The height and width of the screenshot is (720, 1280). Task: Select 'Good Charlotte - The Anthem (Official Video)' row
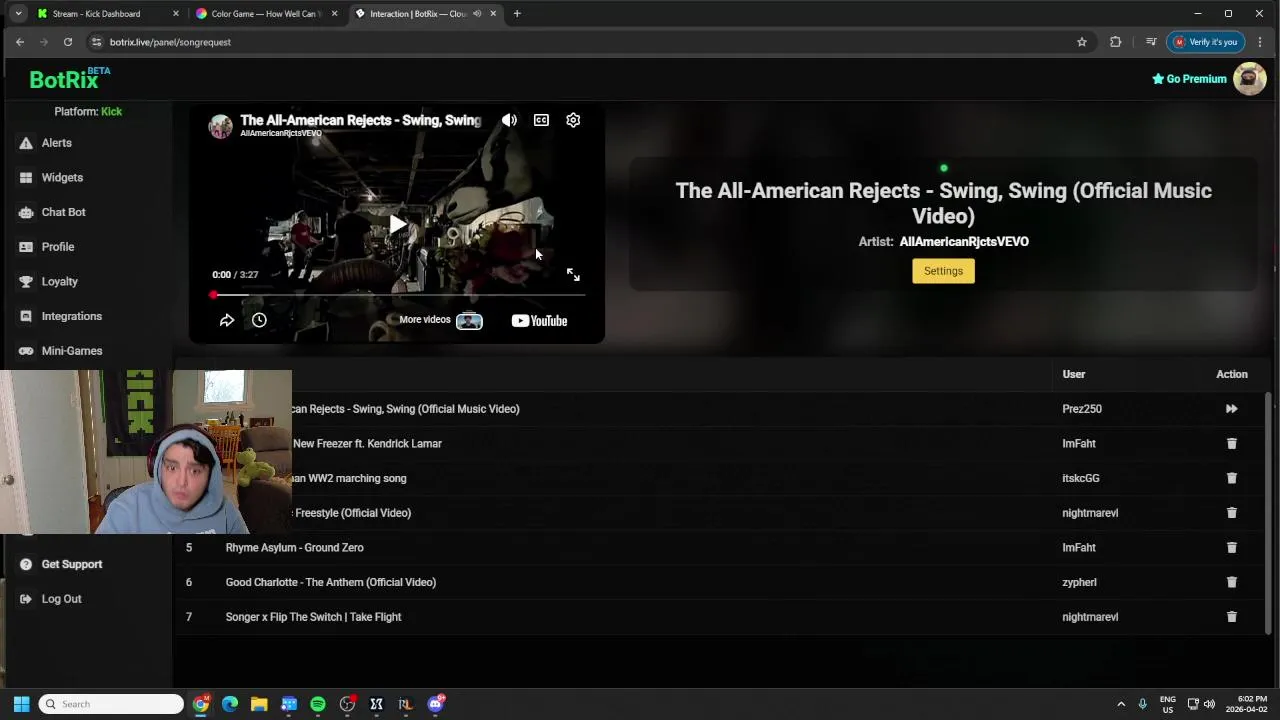click(x=720, y=582)
